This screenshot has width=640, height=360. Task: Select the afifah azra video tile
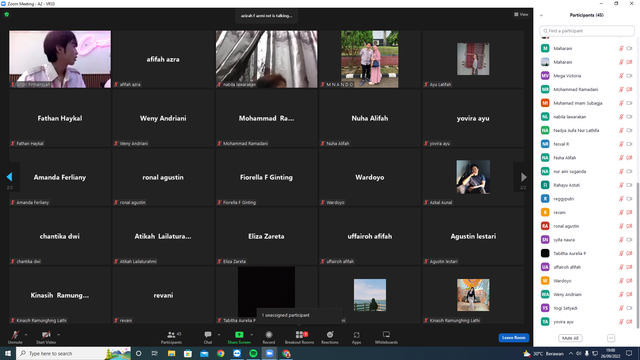point(163,59)
